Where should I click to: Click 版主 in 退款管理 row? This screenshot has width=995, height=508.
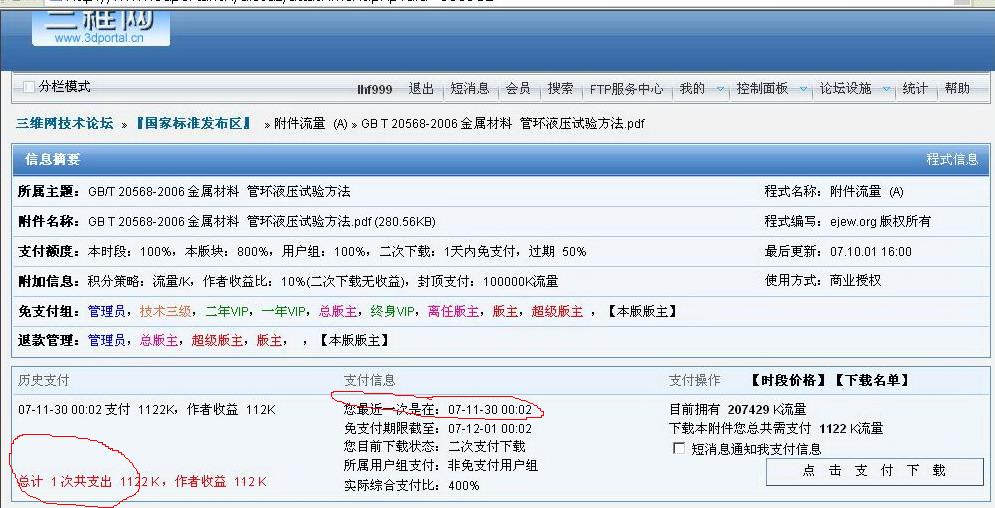point(269,341)
